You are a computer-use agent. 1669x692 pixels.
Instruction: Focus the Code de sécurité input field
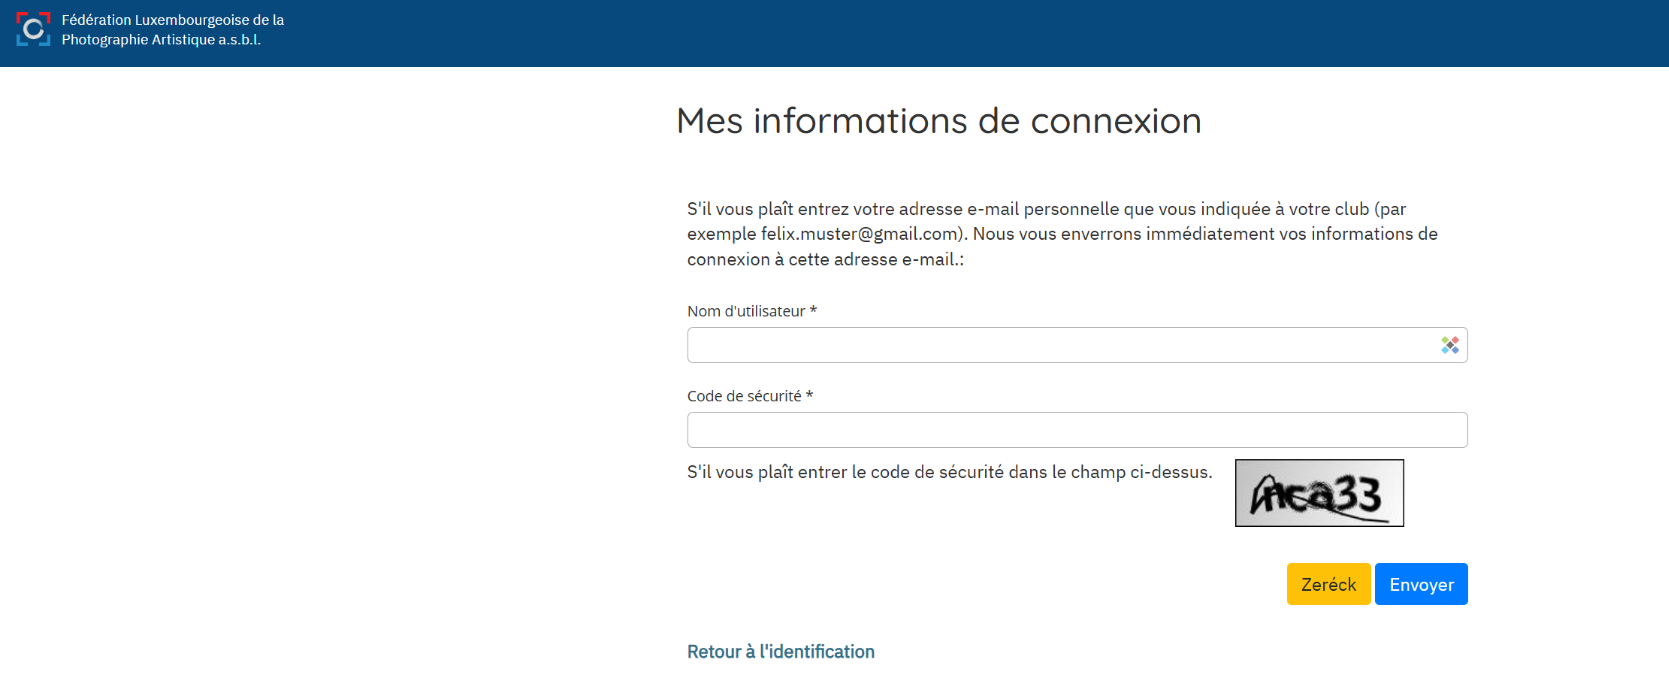(x=1076, y=430)
